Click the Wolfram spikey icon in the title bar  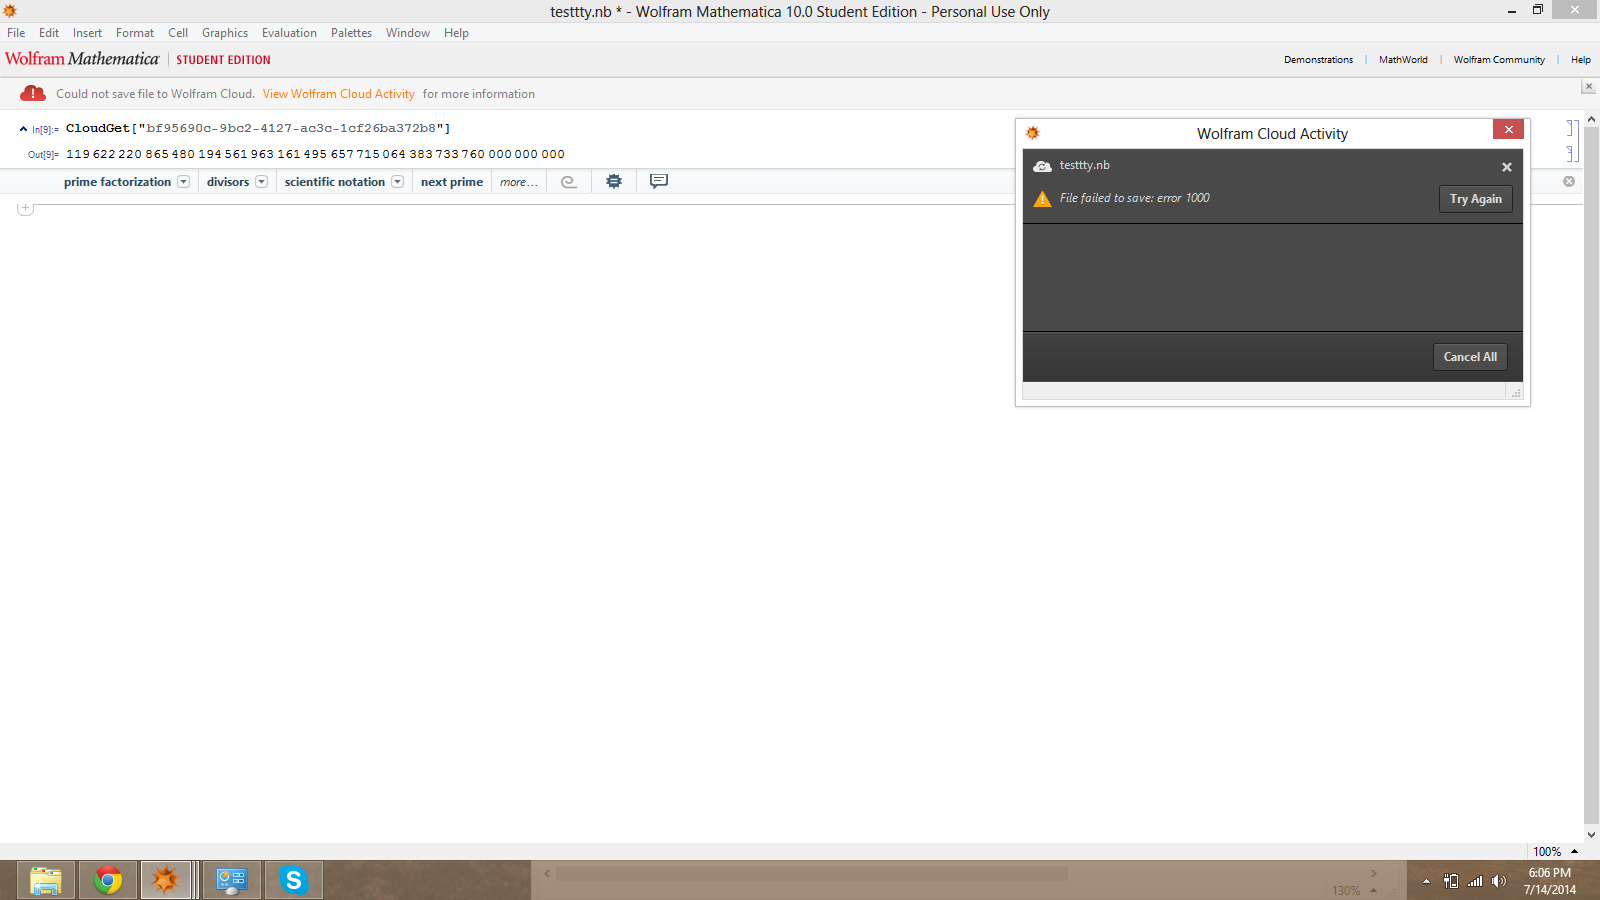click(10, 11)
